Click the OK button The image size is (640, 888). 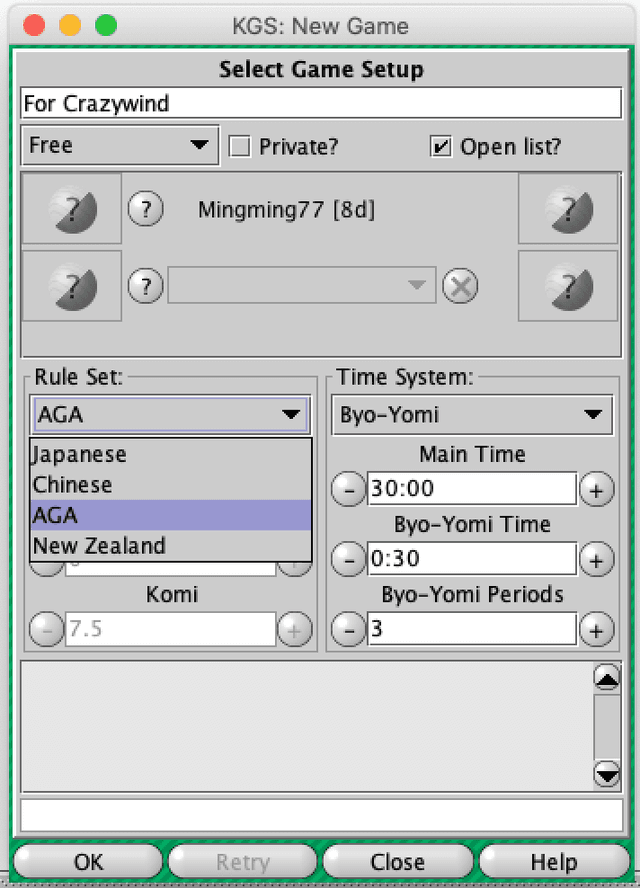click(x=88, y=861)
